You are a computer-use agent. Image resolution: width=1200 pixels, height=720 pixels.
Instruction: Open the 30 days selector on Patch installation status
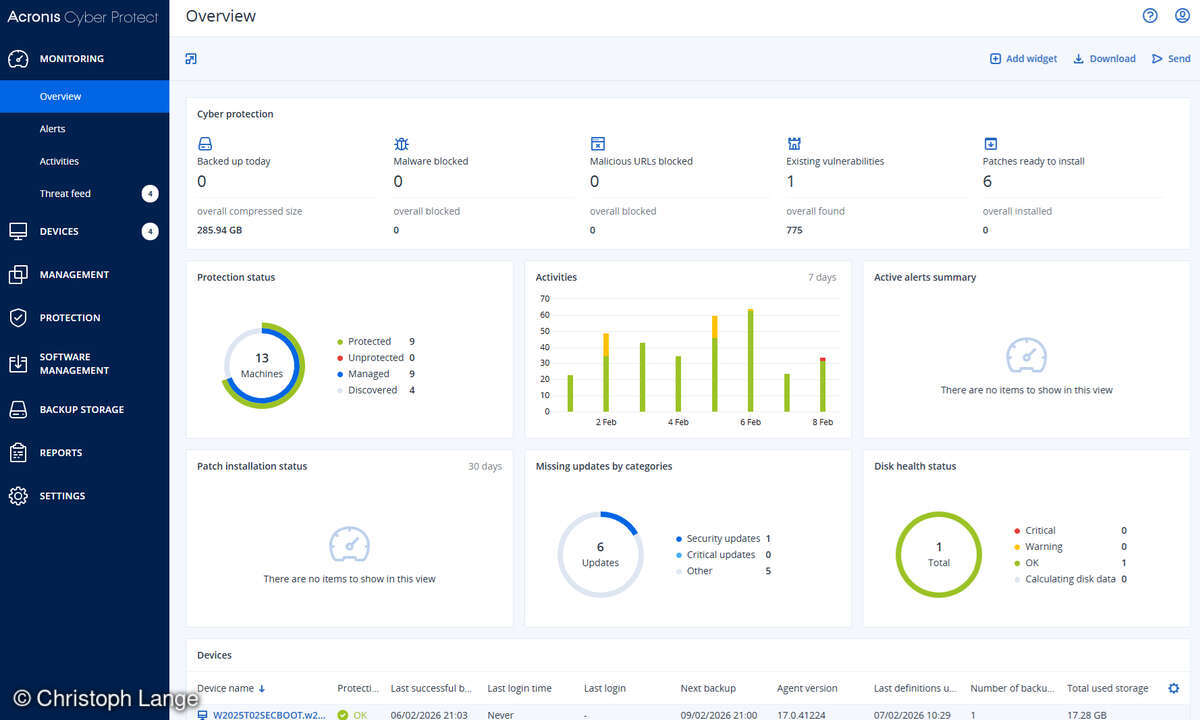coord(485,466)
